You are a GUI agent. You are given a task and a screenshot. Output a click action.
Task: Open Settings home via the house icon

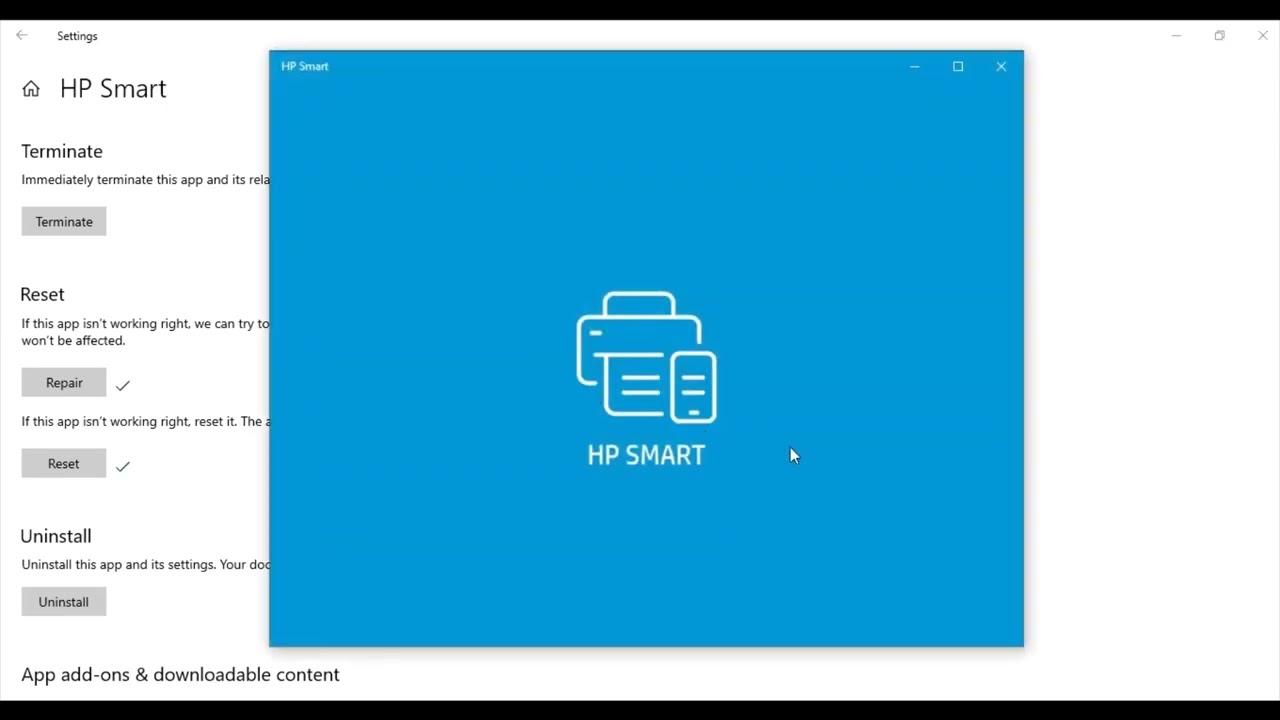click(x=31, y=89)
